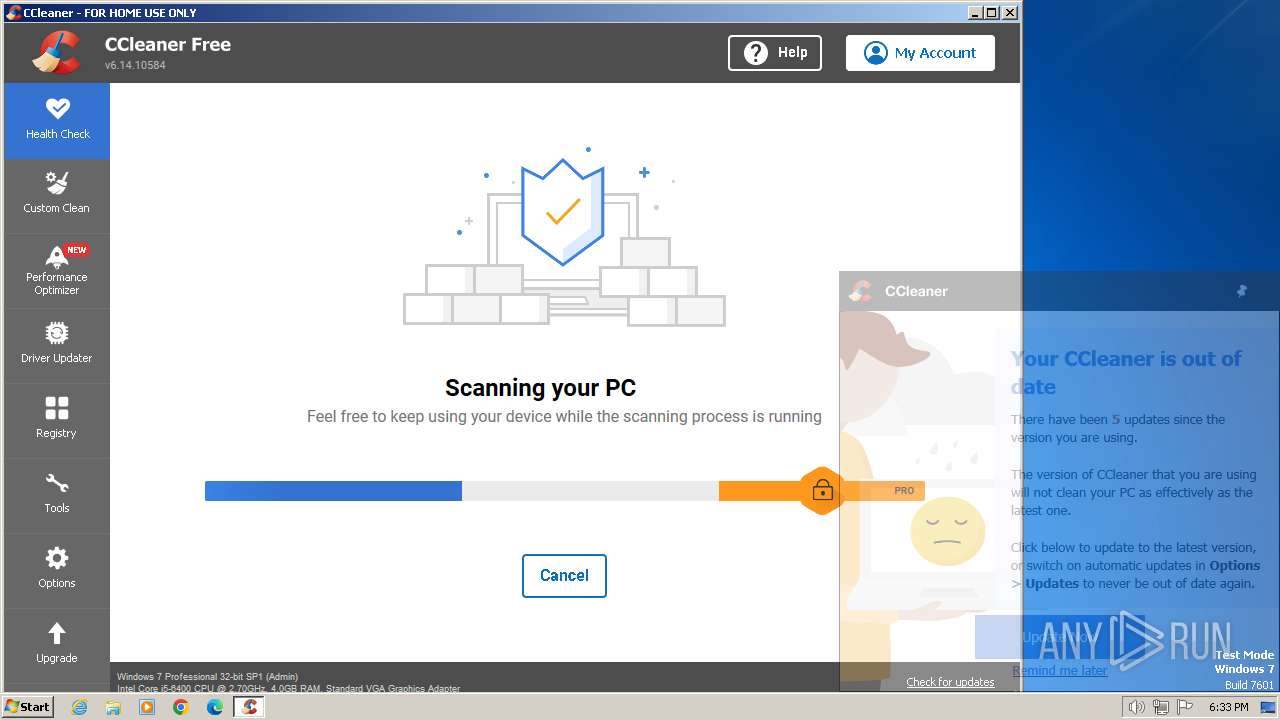The width and height of the screenshot is (1280, 720).
Task: Open the Options gear section
Action: pos(57,571)
